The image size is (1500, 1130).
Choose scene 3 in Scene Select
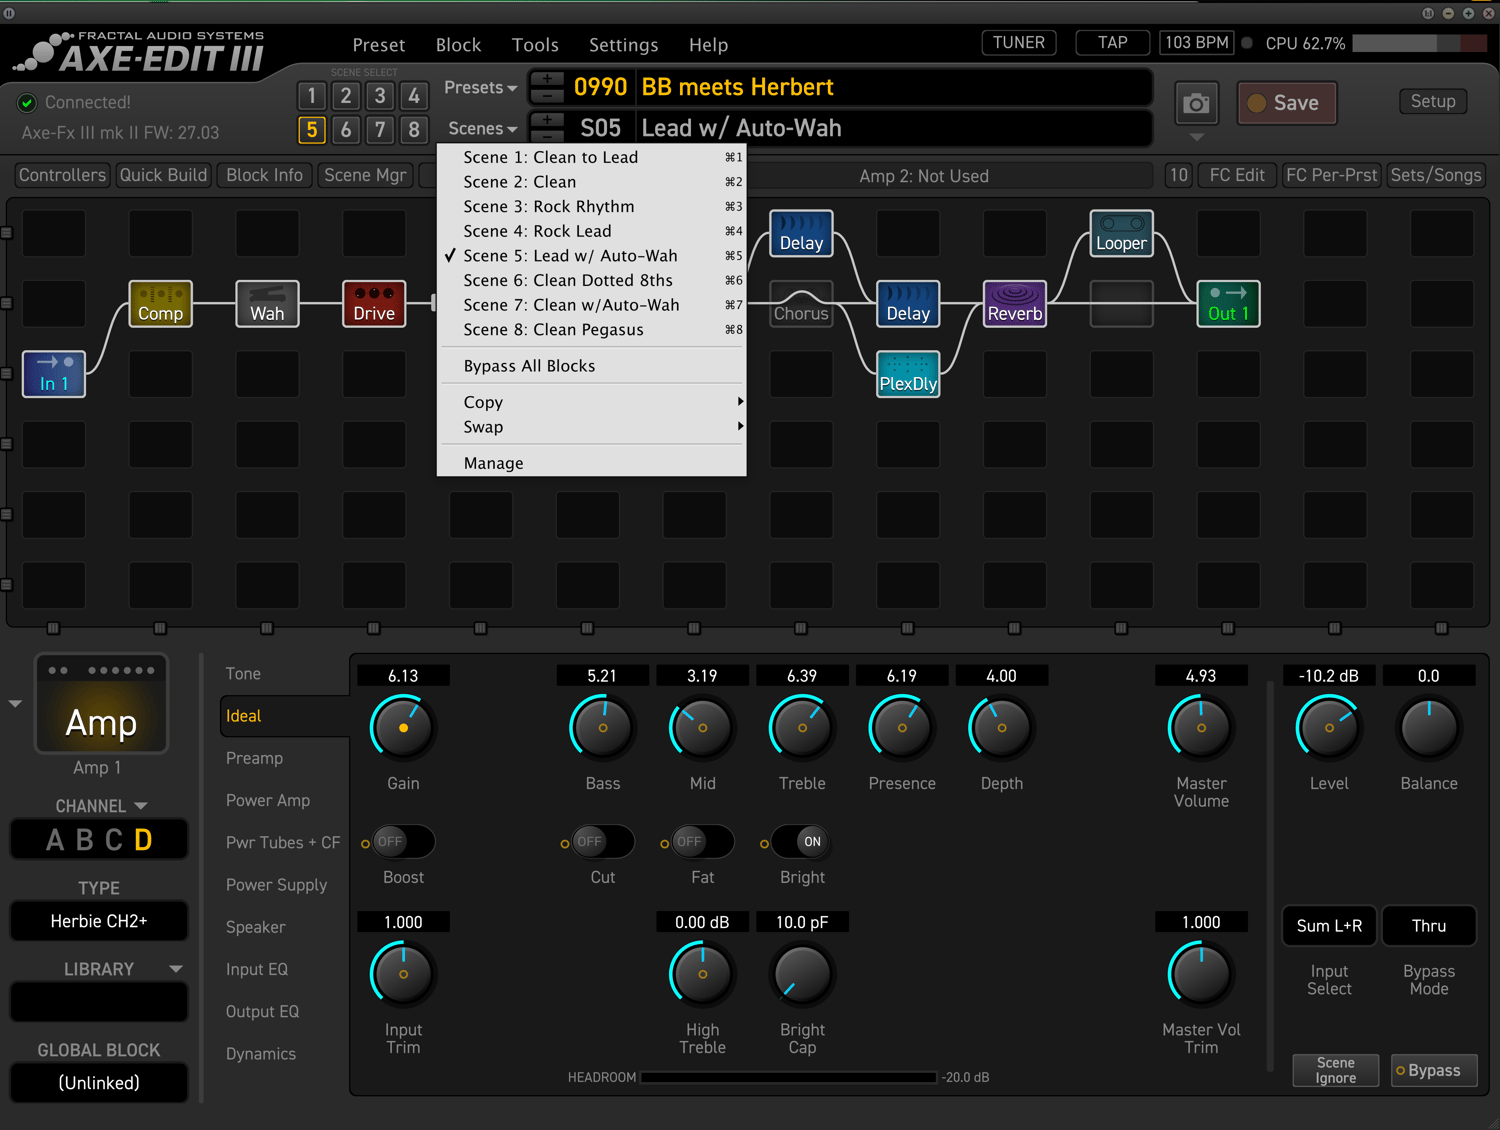coord(380,96)
